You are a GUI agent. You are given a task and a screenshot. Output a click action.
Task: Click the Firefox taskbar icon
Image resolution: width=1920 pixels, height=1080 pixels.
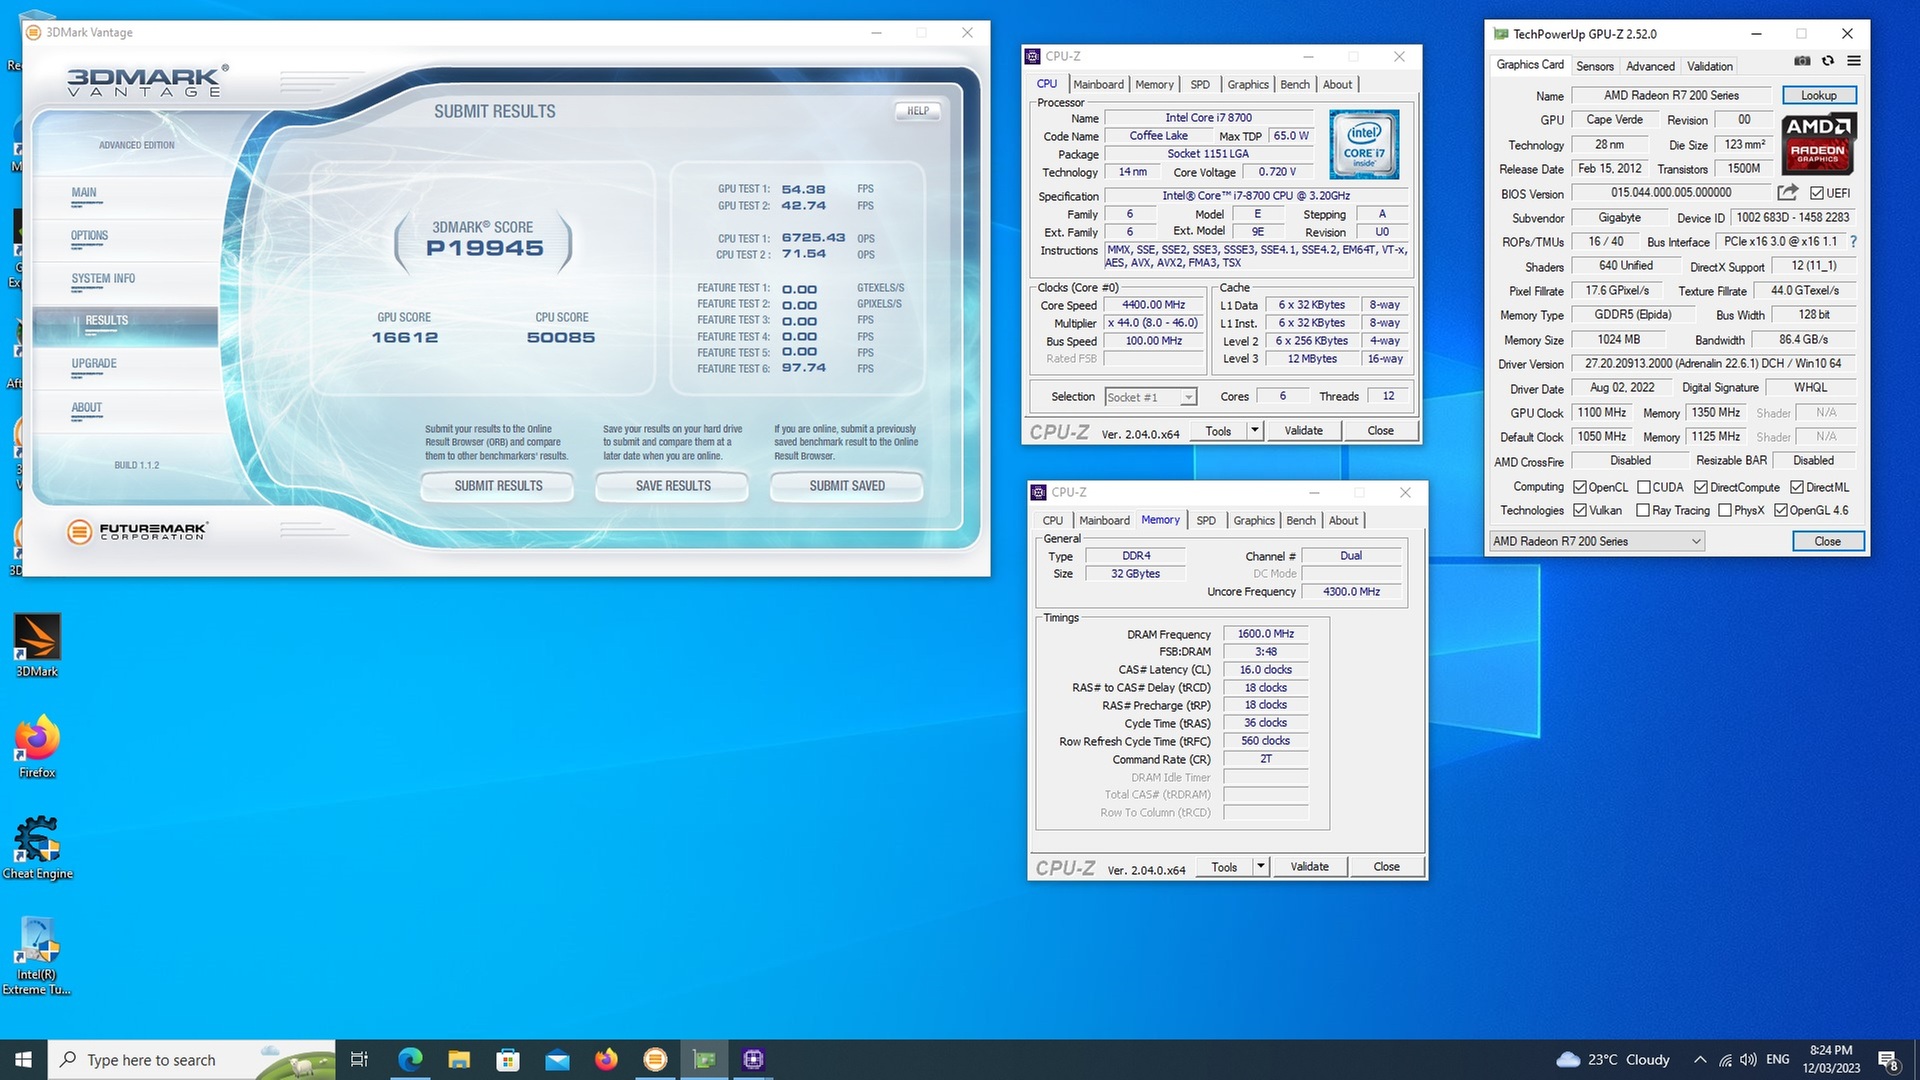coord(606,1060)
